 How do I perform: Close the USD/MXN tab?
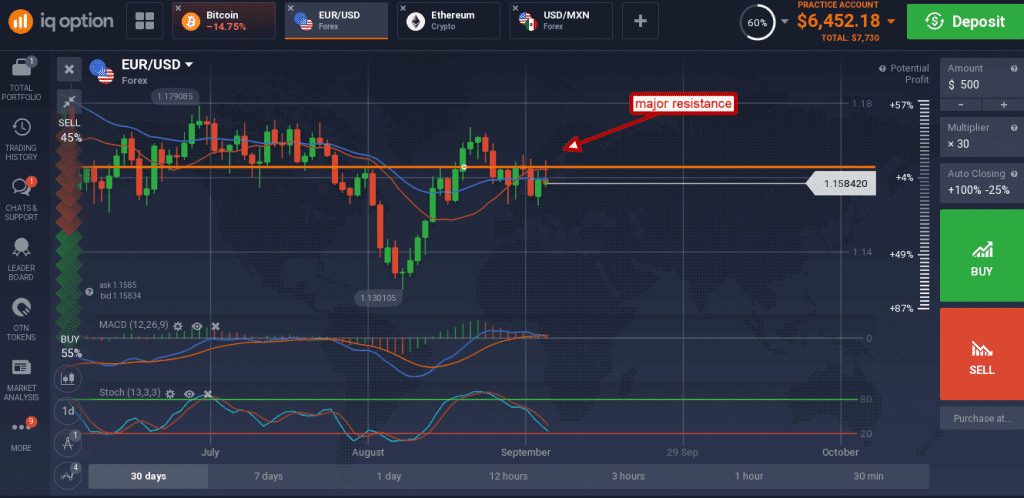pyautogui.click(x=516, y=8)
